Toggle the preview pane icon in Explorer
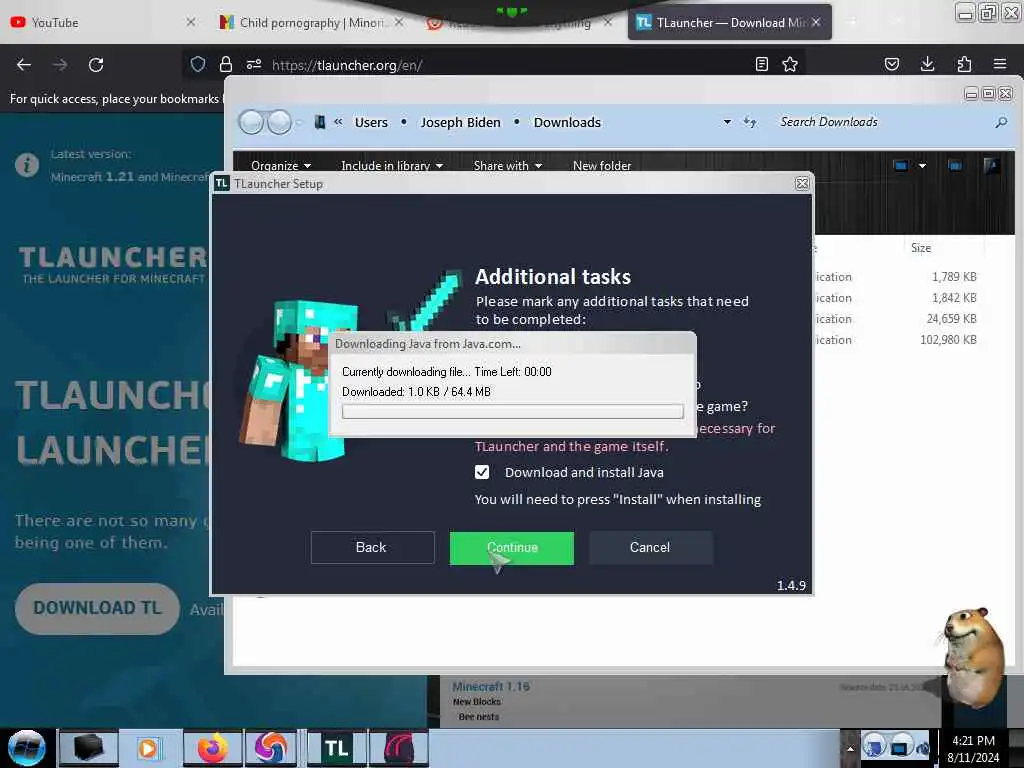Viewport: 1024px width, 768px height. pyautogui.click(x=955, y=165)
